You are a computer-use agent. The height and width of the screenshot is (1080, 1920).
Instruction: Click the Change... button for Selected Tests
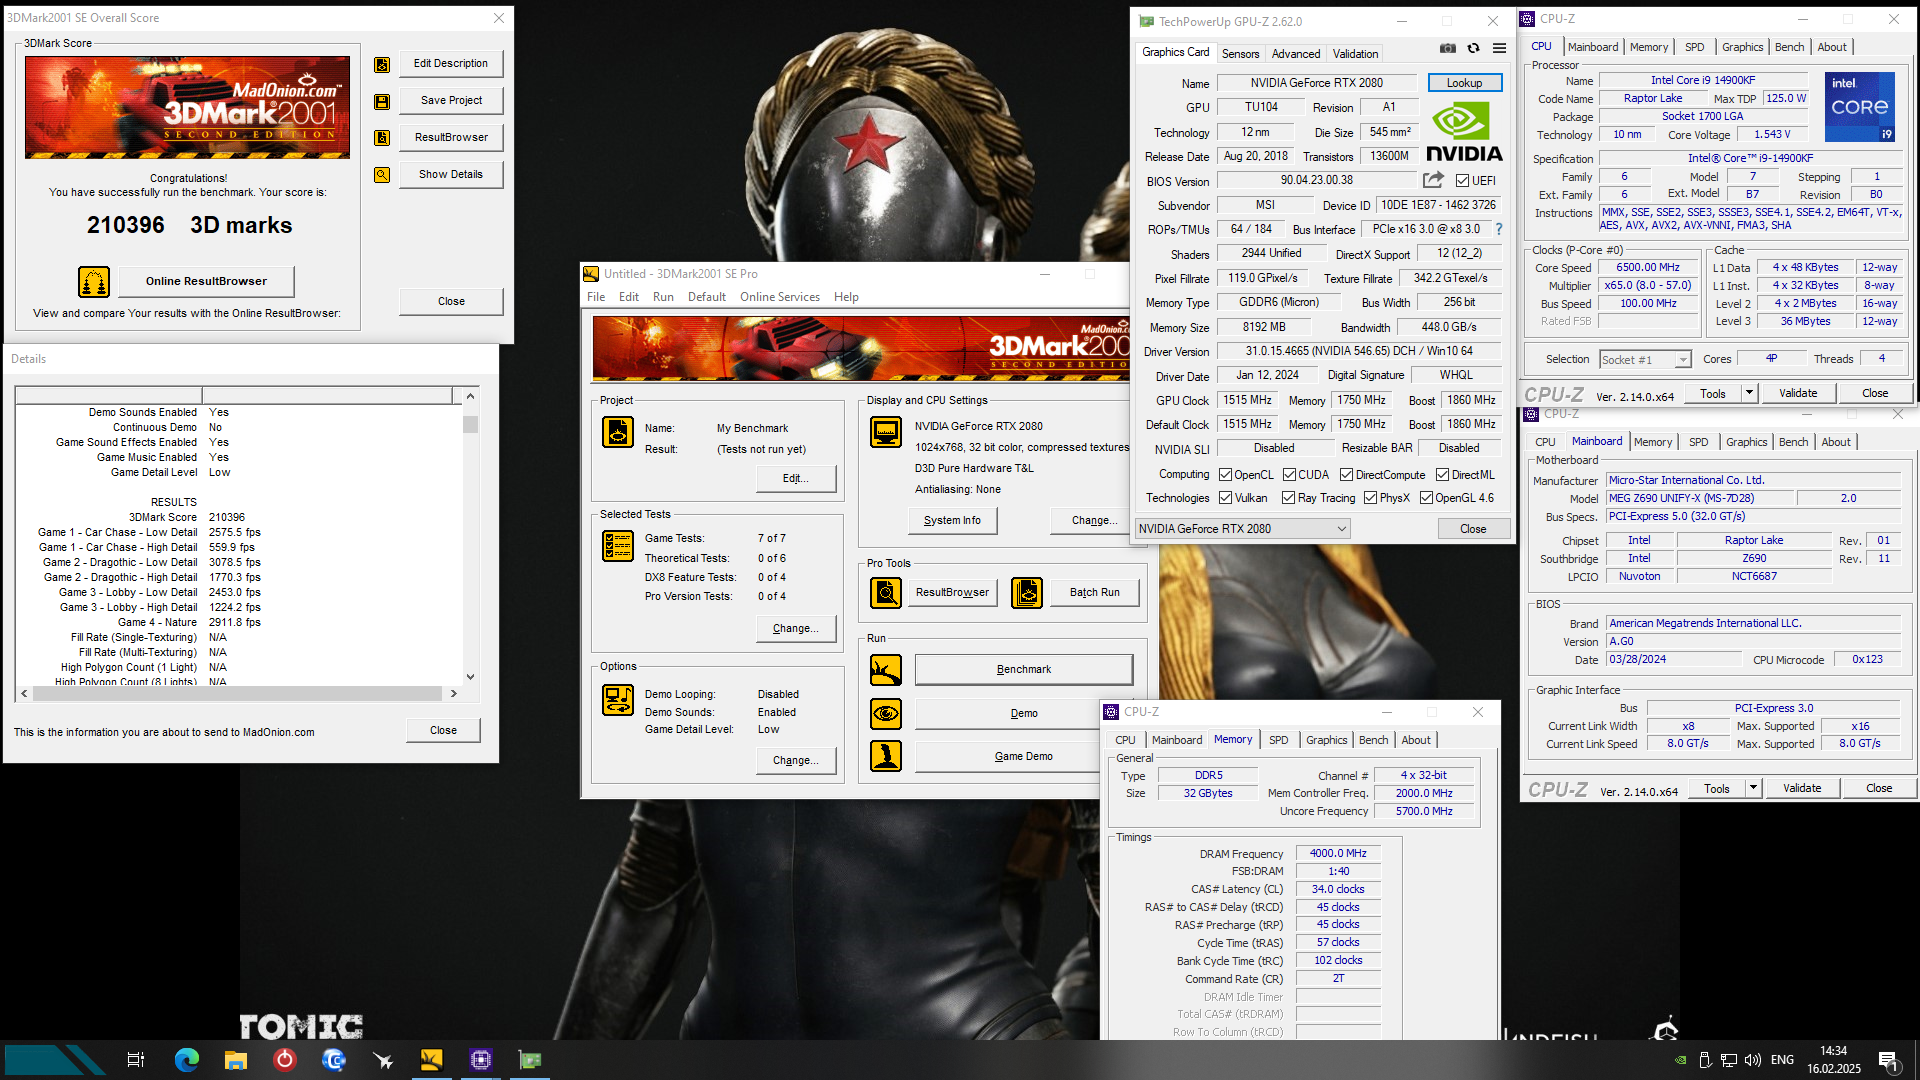[x=796, y=628]
